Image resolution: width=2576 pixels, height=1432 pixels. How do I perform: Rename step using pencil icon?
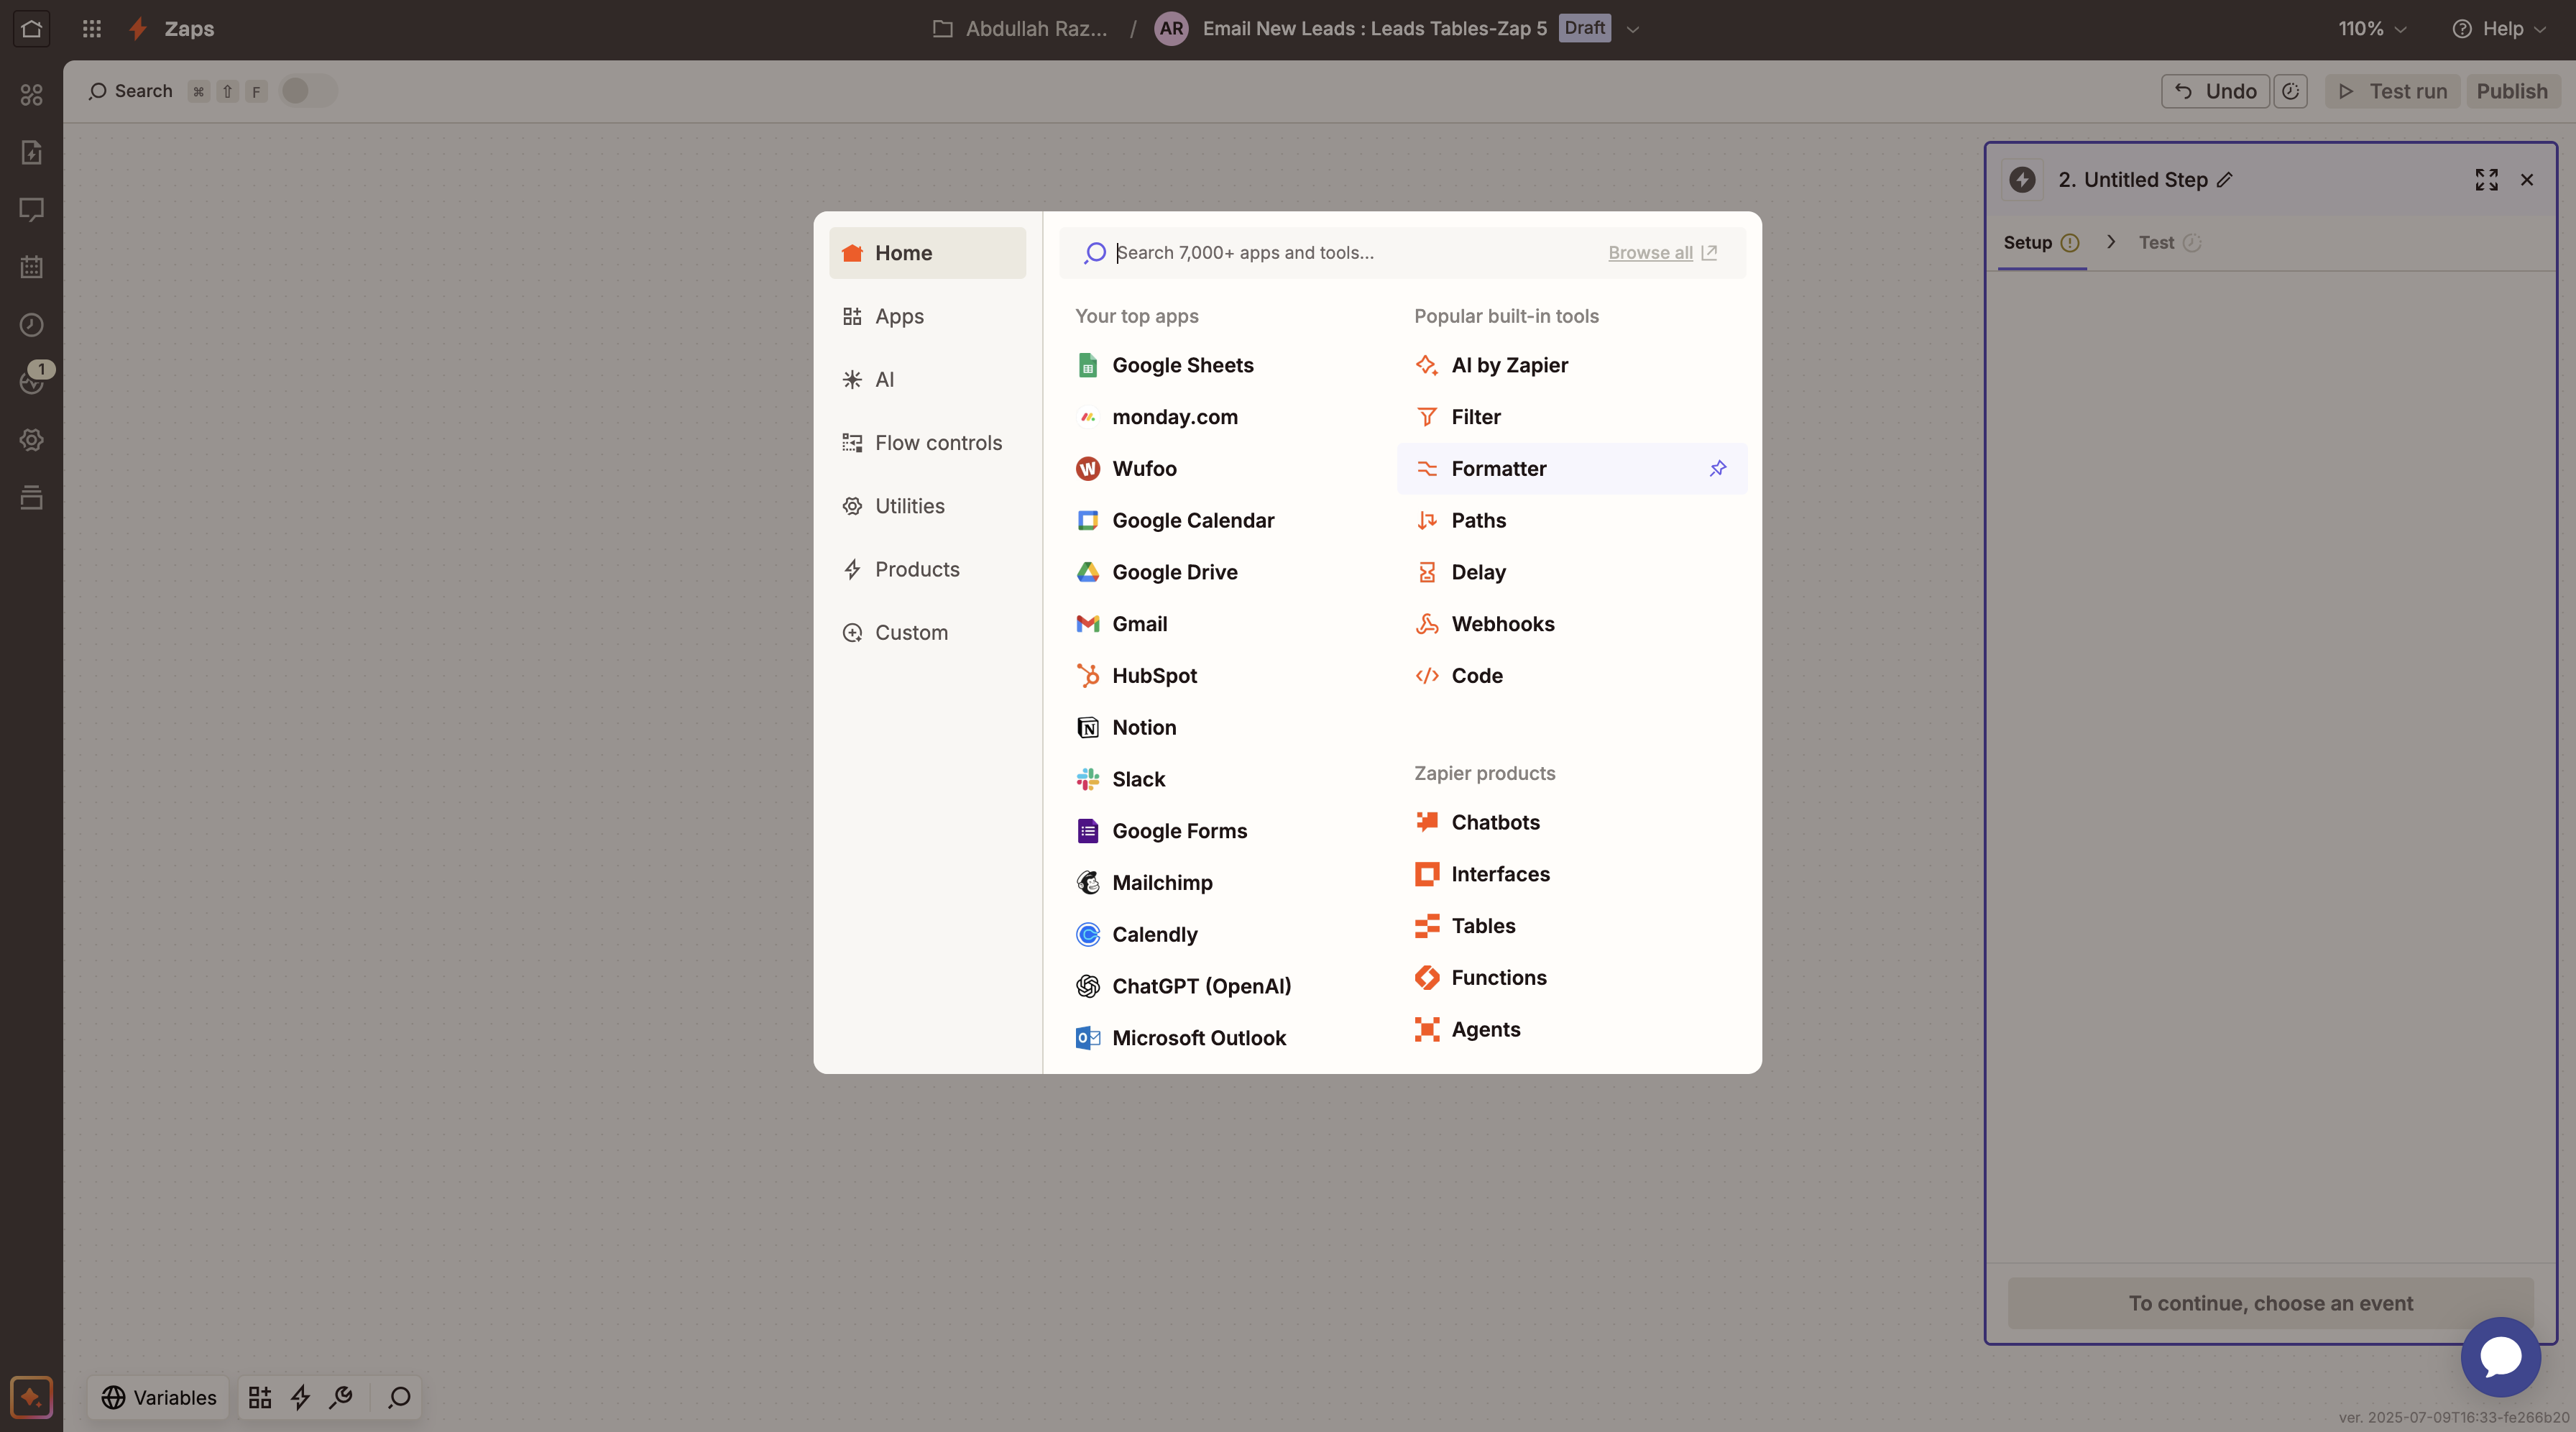click(2224, 180)
